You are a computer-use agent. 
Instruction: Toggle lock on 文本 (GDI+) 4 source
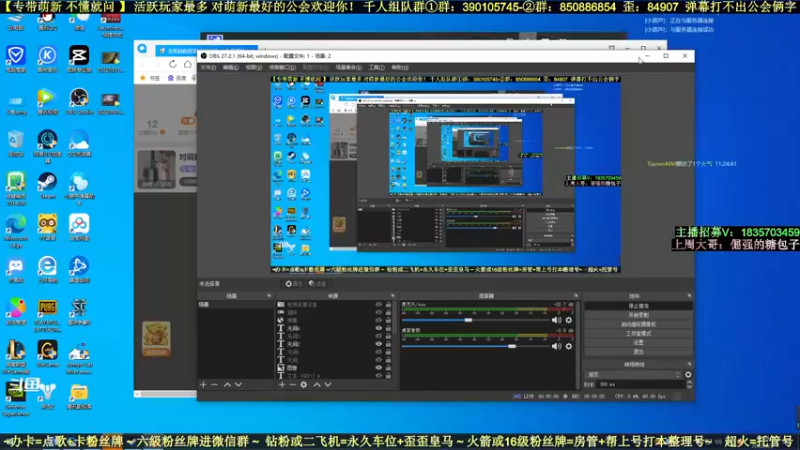[x=388, y=376]
